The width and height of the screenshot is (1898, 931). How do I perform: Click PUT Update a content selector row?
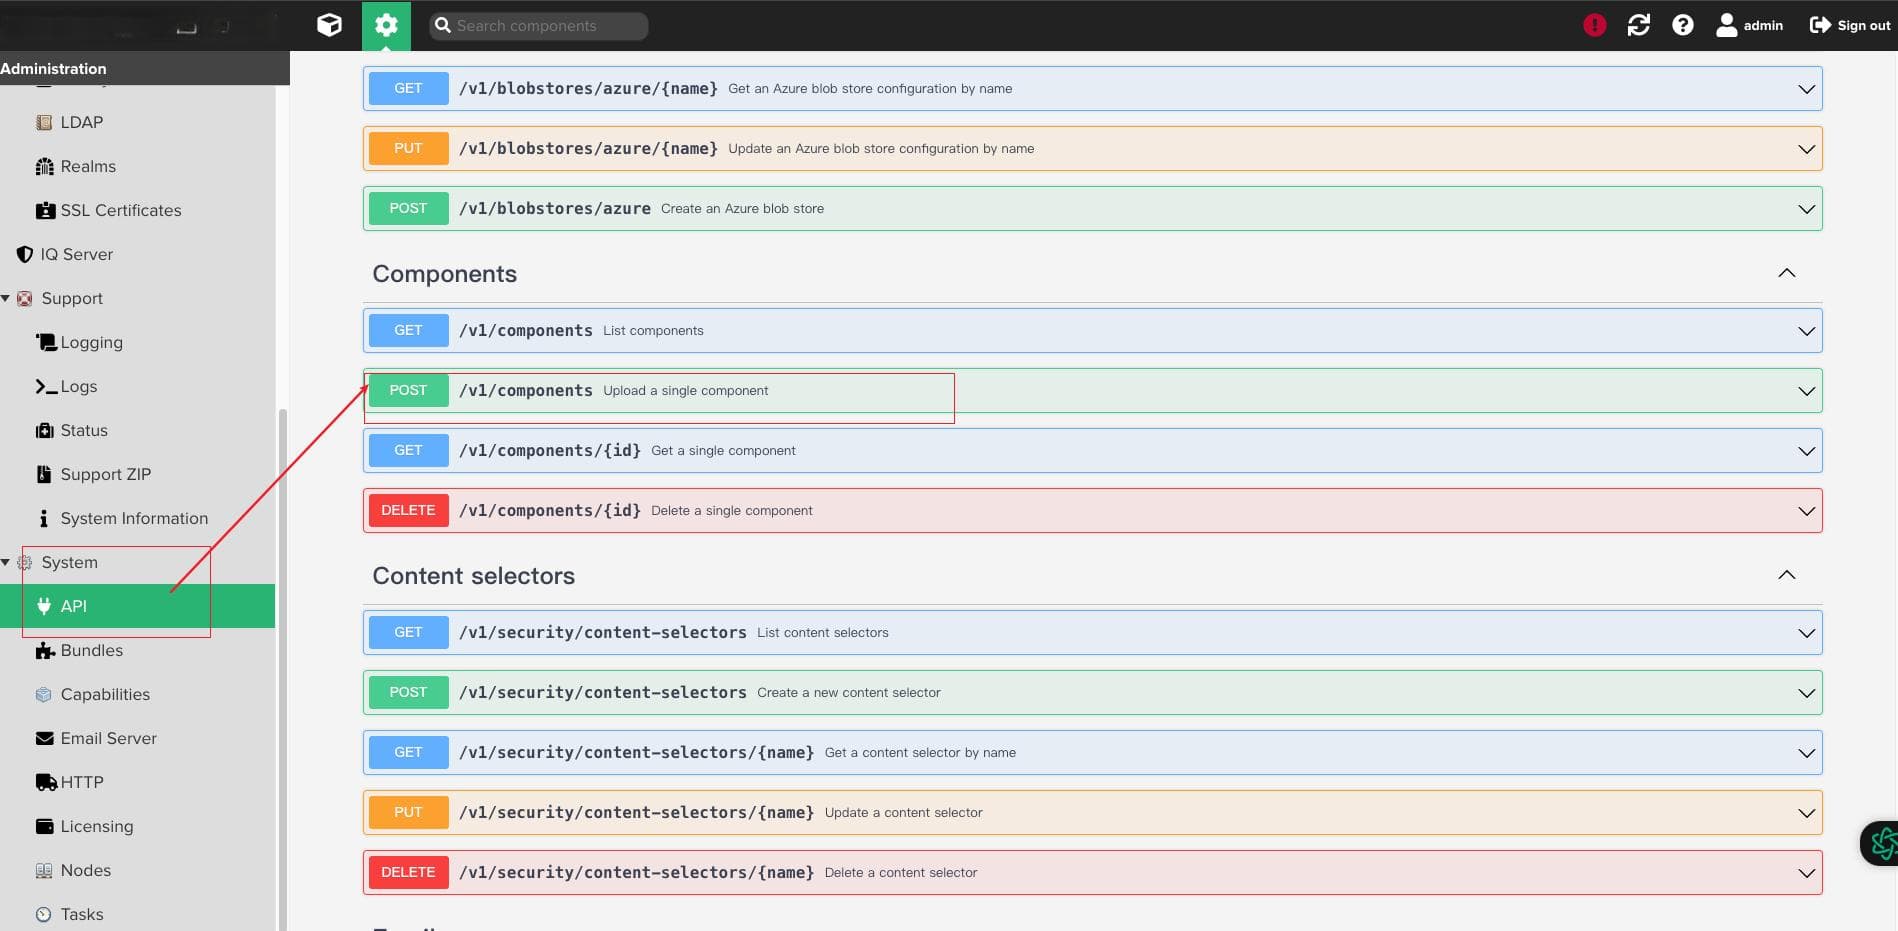(1092, 812)
